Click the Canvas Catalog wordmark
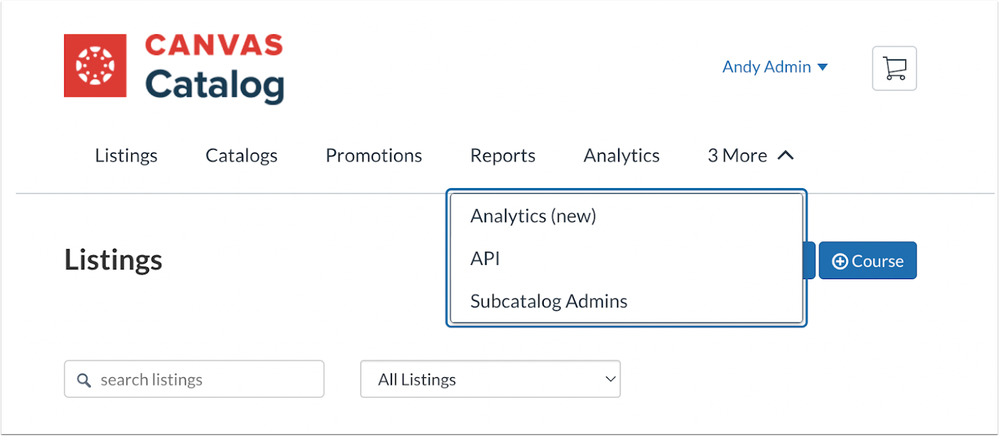The height and width of the screenshot is (436, 999). click(x=214, y=68)
